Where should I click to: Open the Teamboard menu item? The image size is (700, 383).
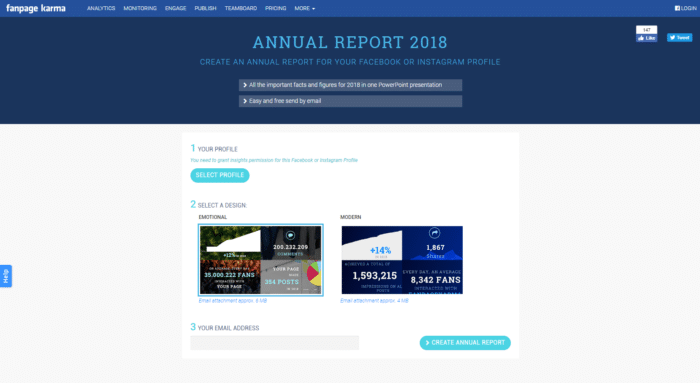(241, 8)
